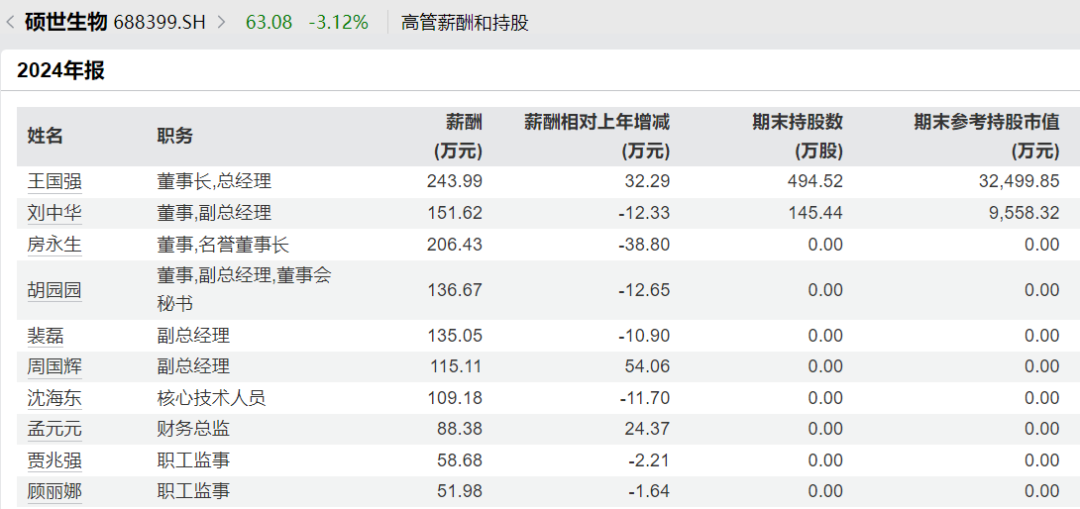Open executive 刘中华 name link
This screenshot has height=509, width=1080.
coord(54,213)
